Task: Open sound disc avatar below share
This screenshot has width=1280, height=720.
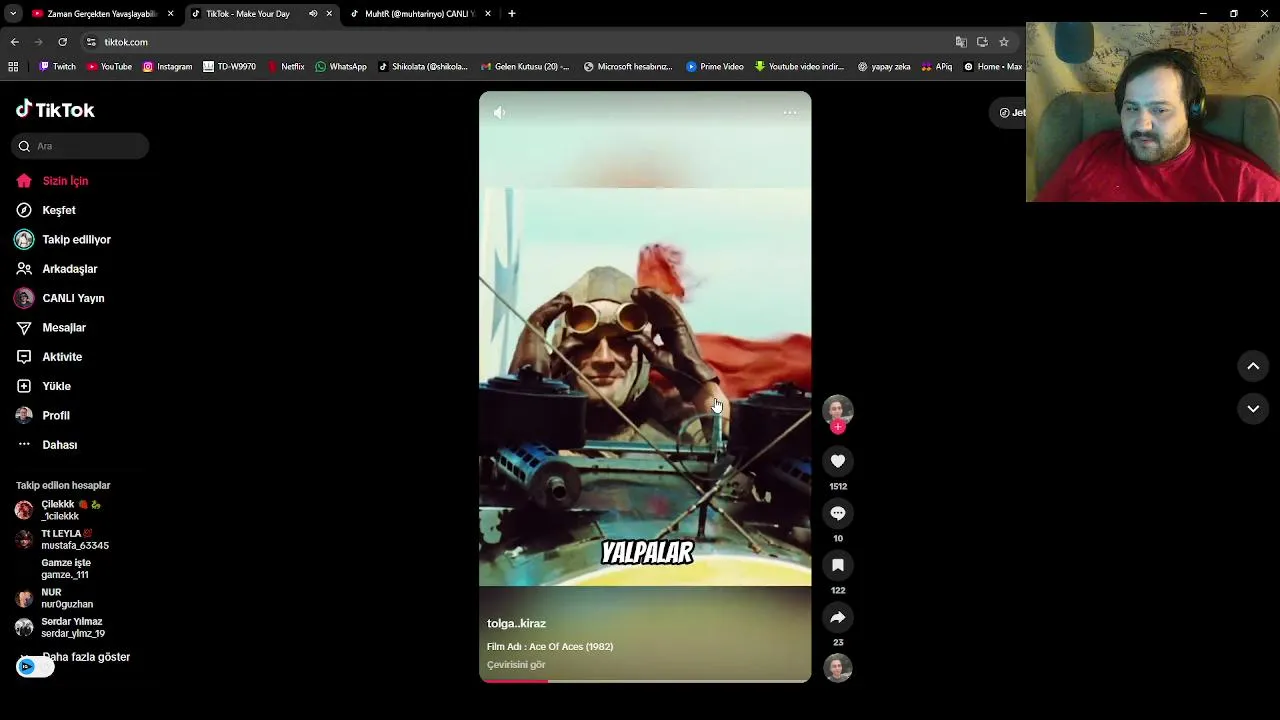Action: coord(838,668)
